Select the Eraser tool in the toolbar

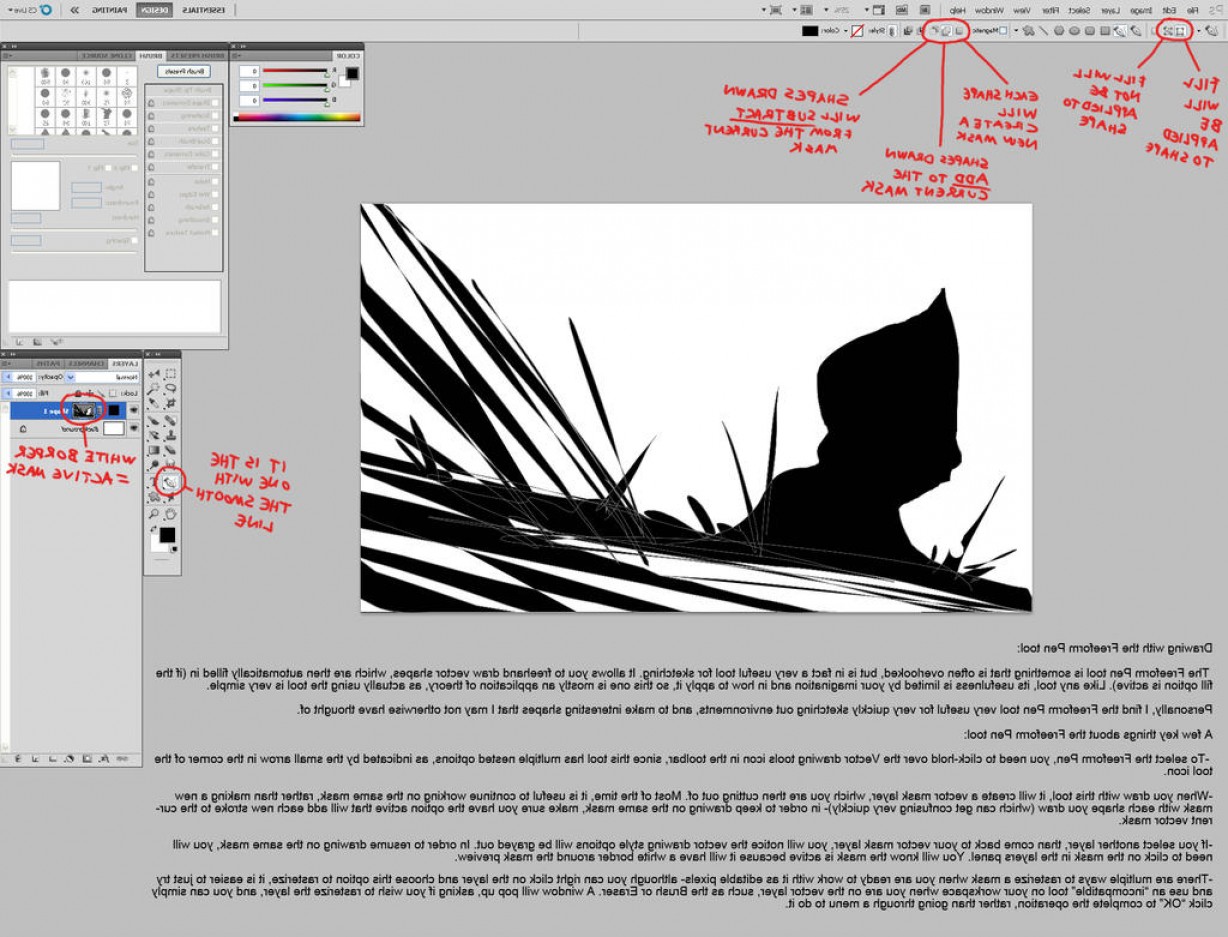tap(171, 449)
